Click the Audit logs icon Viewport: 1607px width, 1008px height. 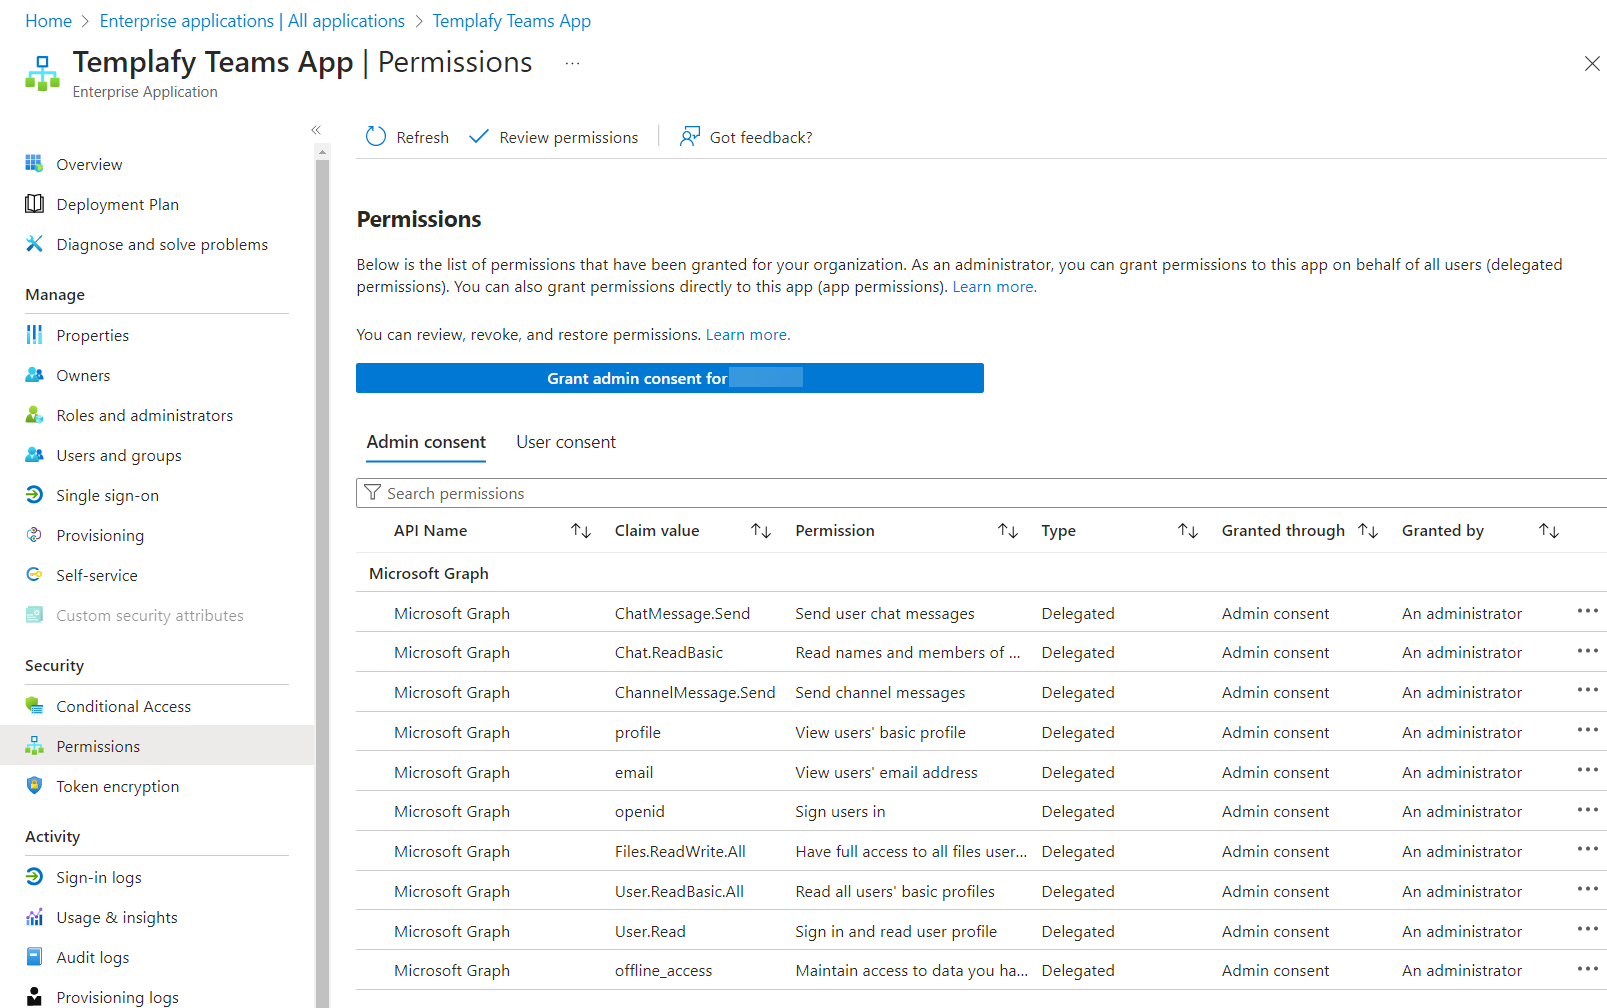click(34, 956)
